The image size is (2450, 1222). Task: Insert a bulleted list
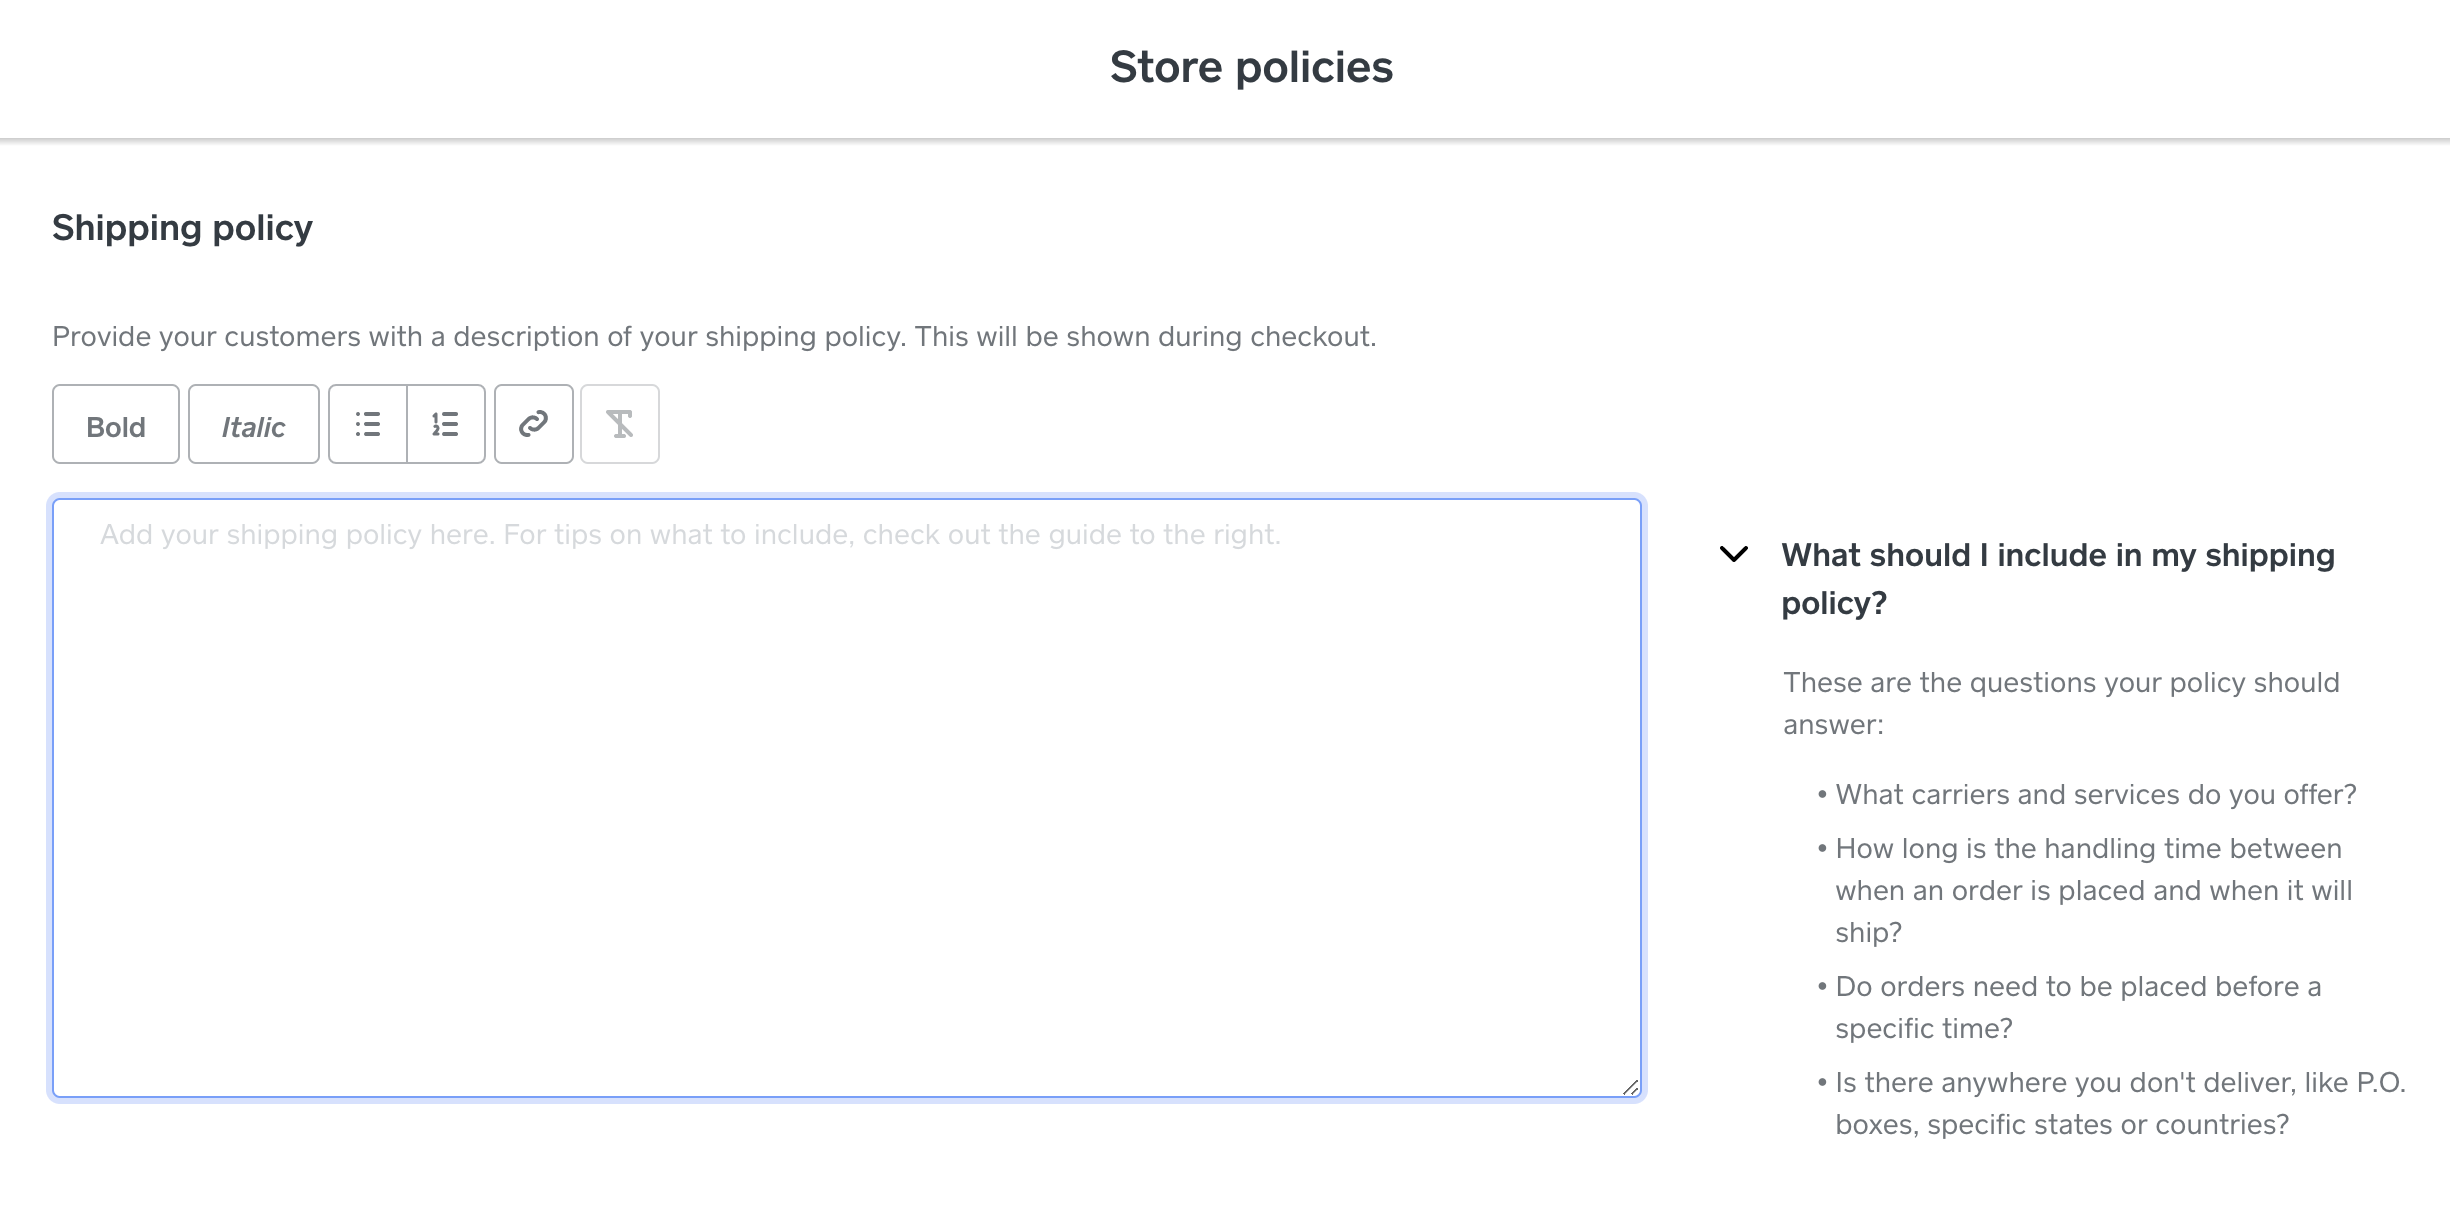(x=368, y=425)
